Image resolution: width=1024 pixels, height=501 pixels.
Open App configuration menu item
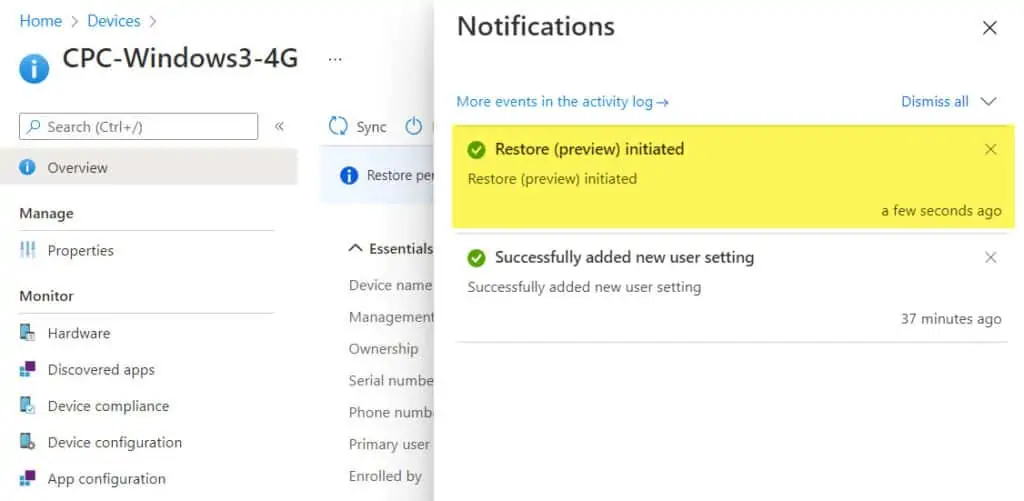click(106, 479)
